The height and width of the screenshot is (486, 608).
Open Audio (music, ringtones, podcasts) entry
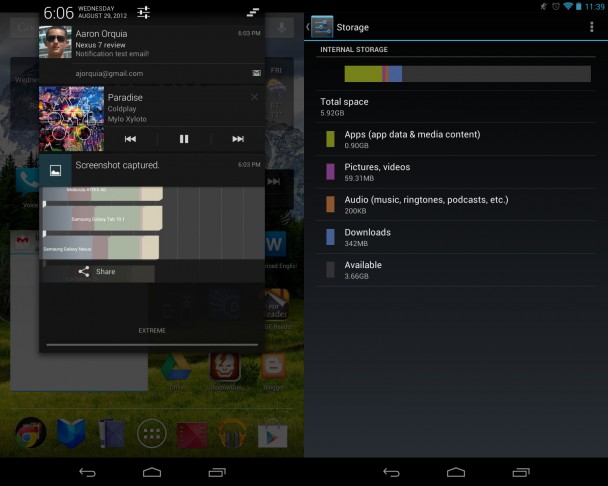(x=456, y=205)
